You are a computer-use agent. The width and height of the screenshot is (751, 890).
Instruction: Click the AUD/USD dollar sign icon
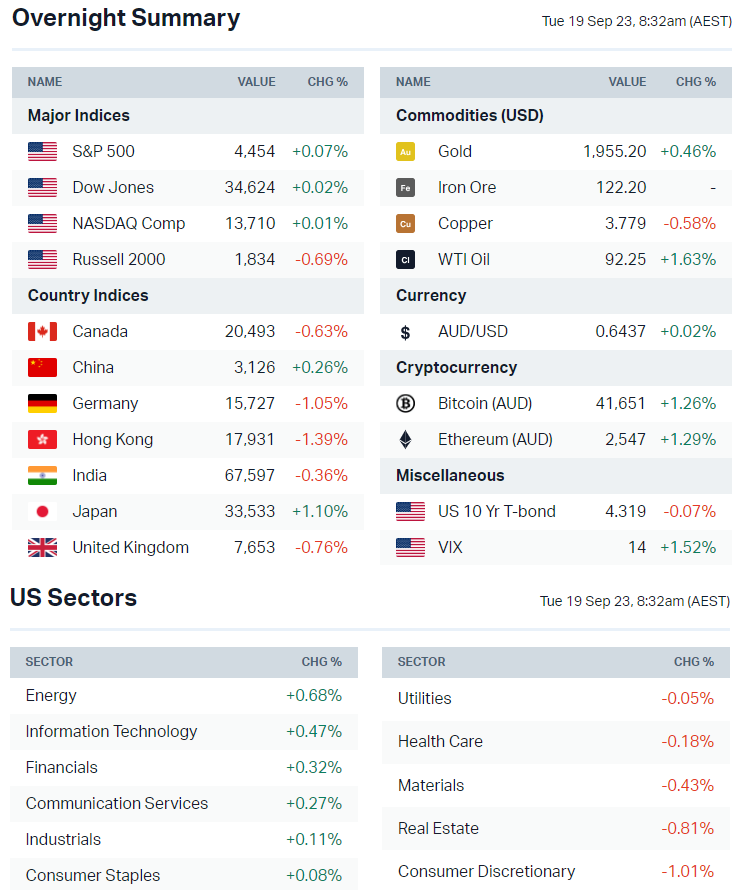click(405, 332)
